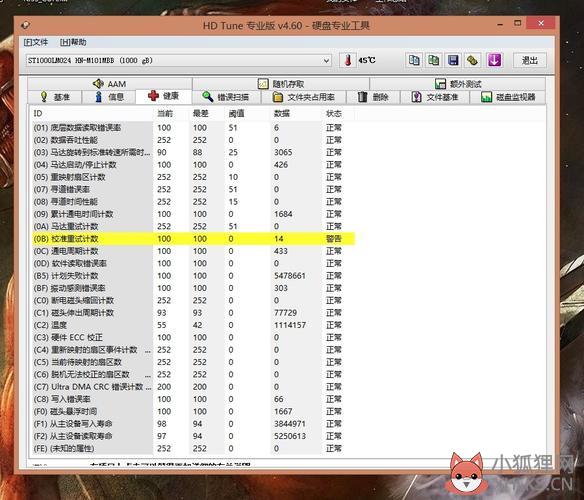Select the (02) 数据吞吐性能 row

(193, 140)
